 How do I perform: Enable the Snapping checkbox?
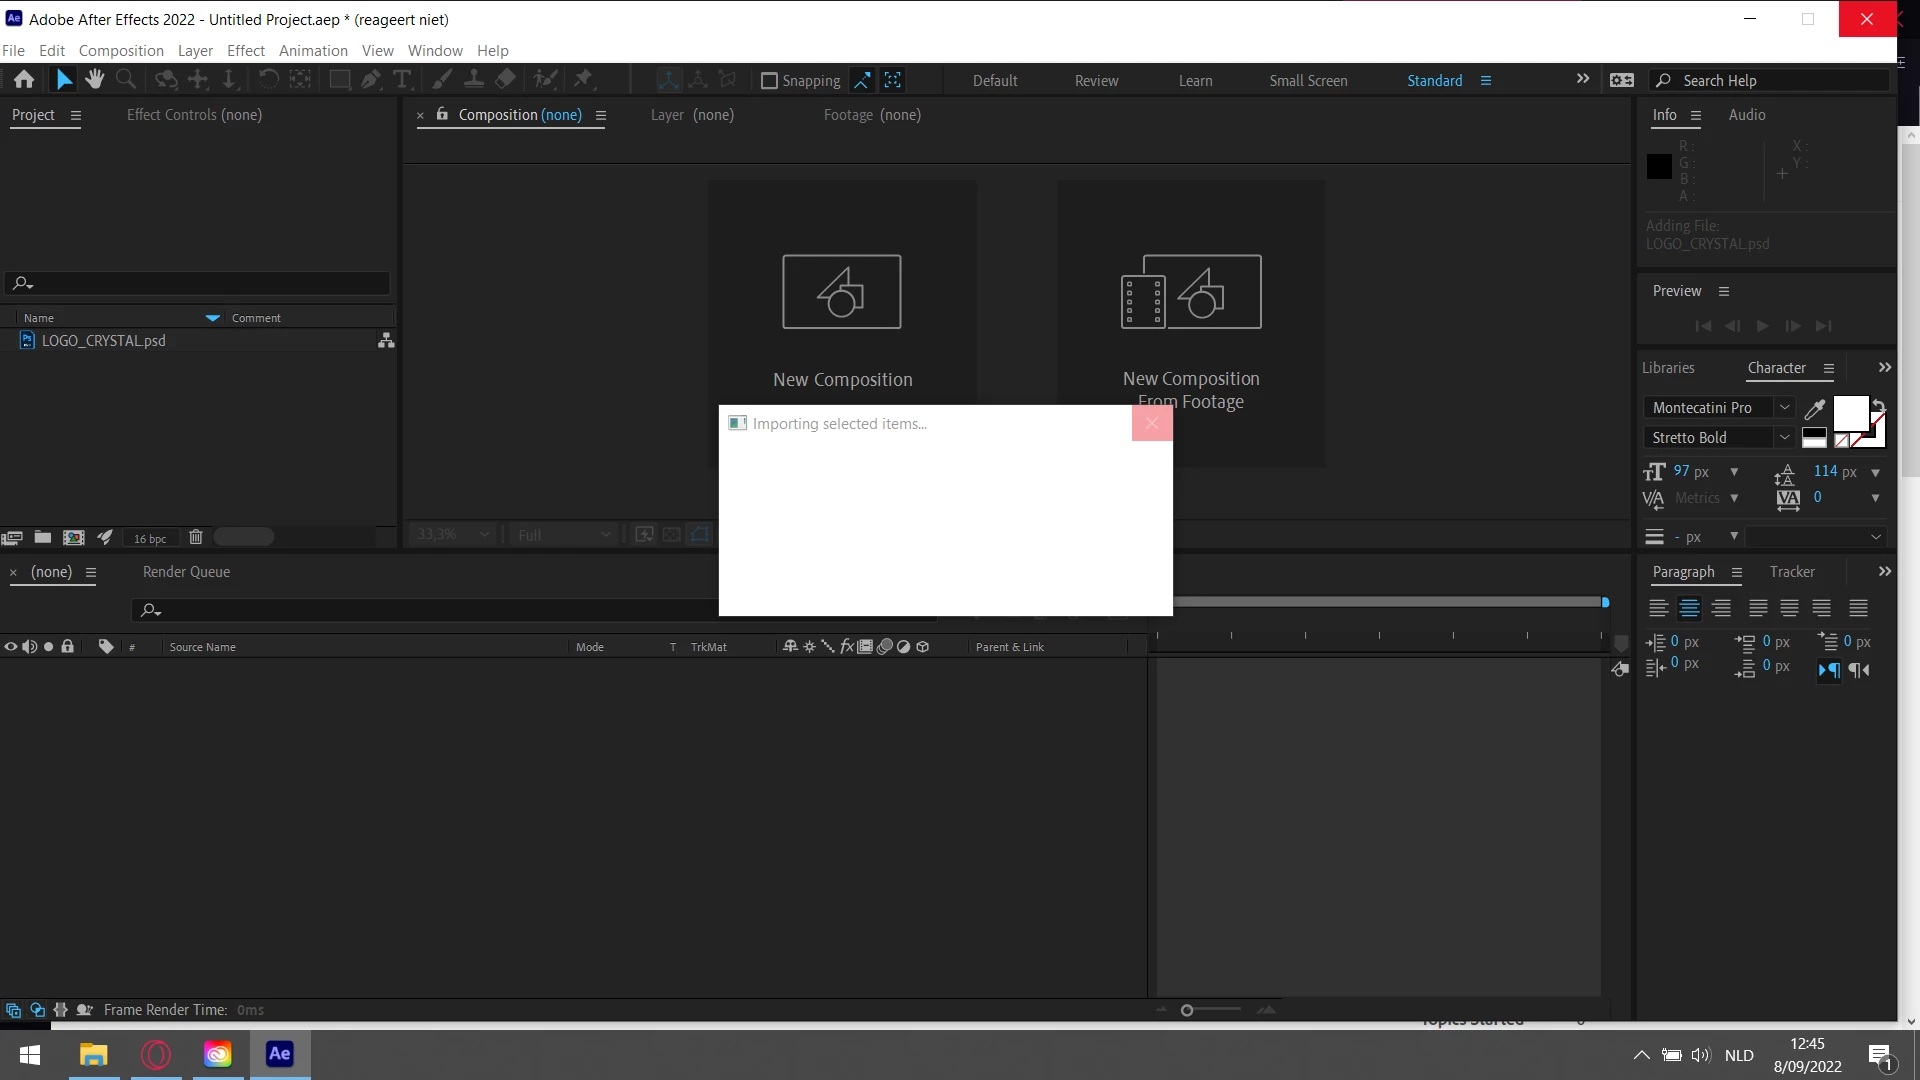(x=769, y=81)
